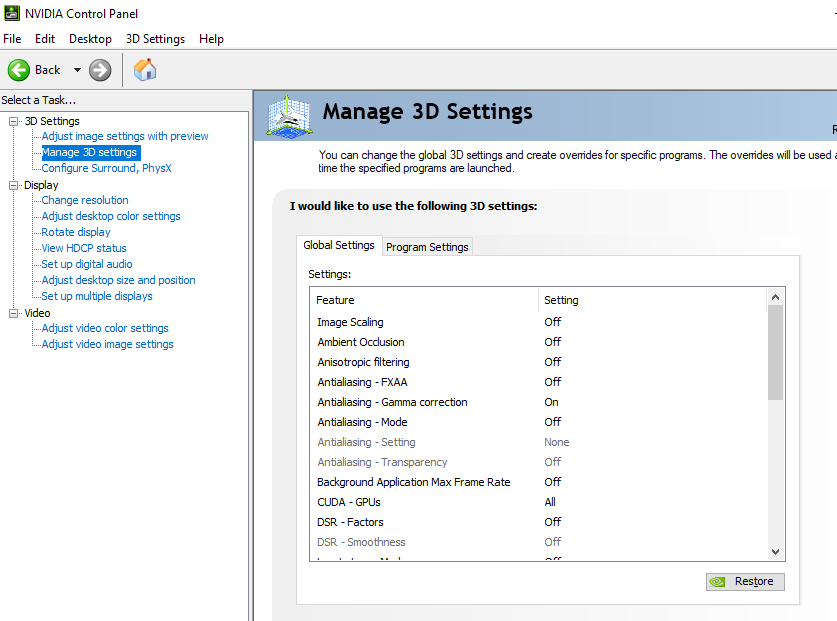Image resolution: width=837 pixels, height=621 pixels.
Task: Open Set up digital audio page
Action: (x=87, y=264)
